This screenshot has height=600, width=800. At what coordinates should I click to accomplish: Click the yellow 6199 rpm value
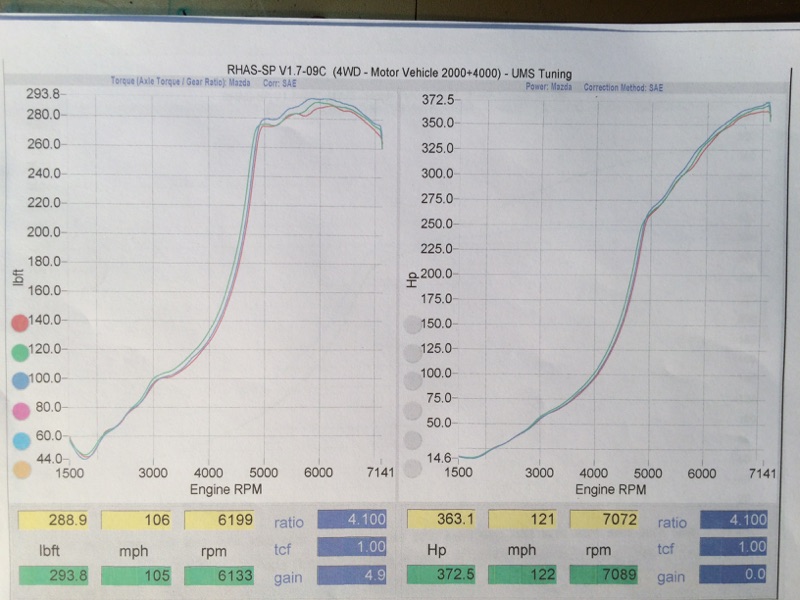point(219,520)
